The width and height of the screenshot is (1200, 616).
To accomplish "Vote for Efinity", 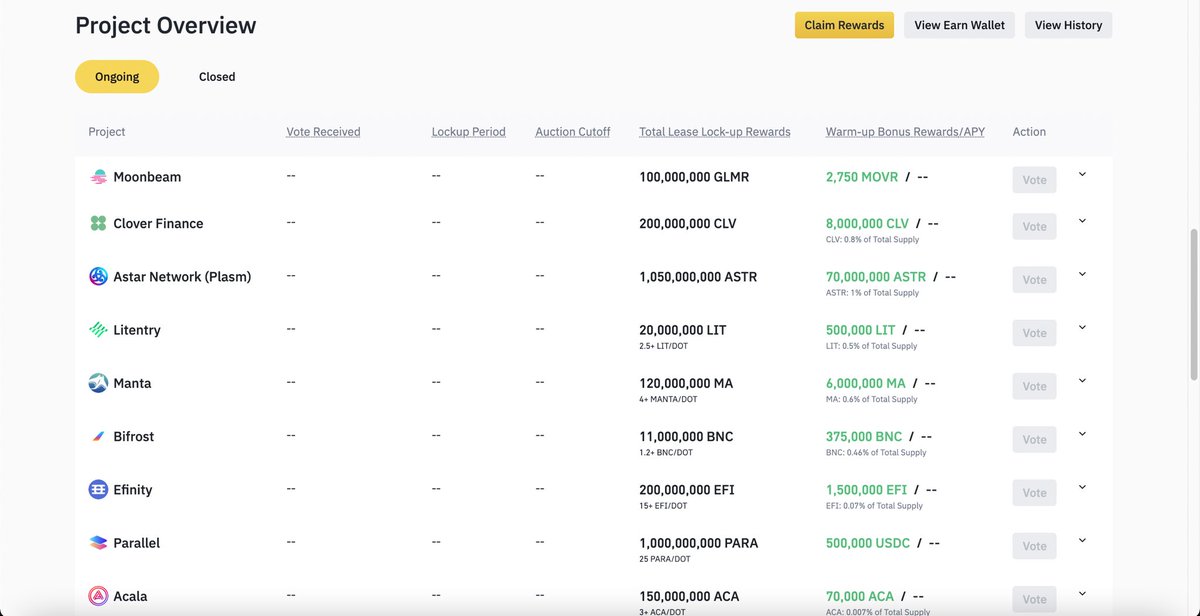I will point(1034,493).
